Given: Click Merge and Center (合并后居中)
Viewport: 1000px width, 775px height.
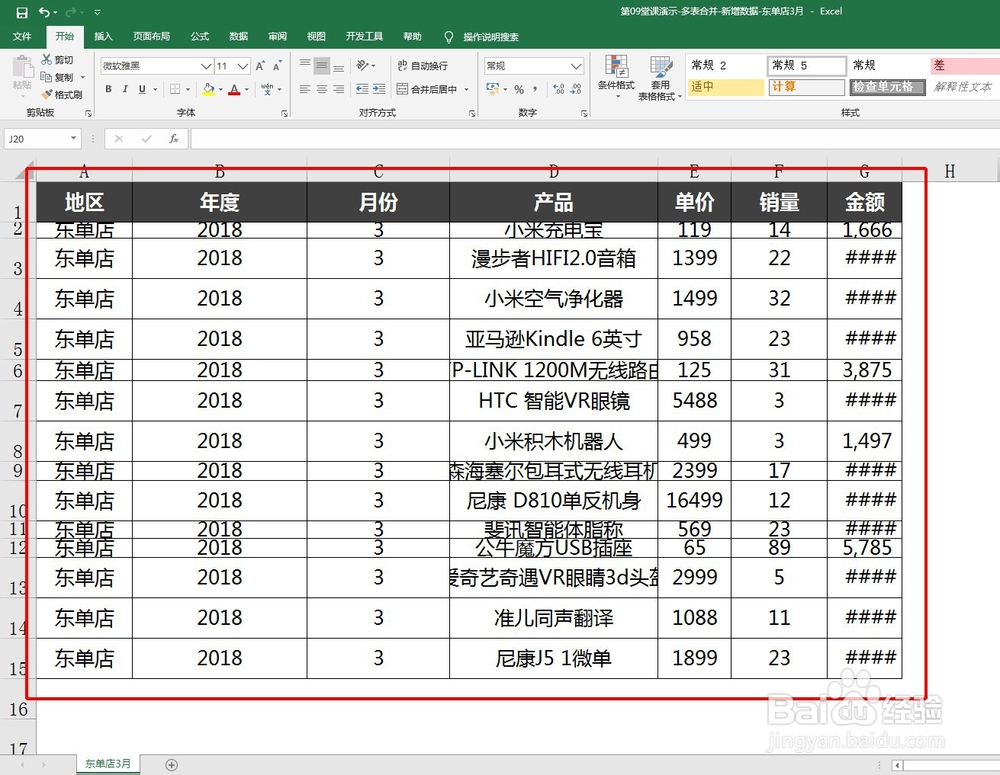Looking at the screenshot, I should 427,89.
